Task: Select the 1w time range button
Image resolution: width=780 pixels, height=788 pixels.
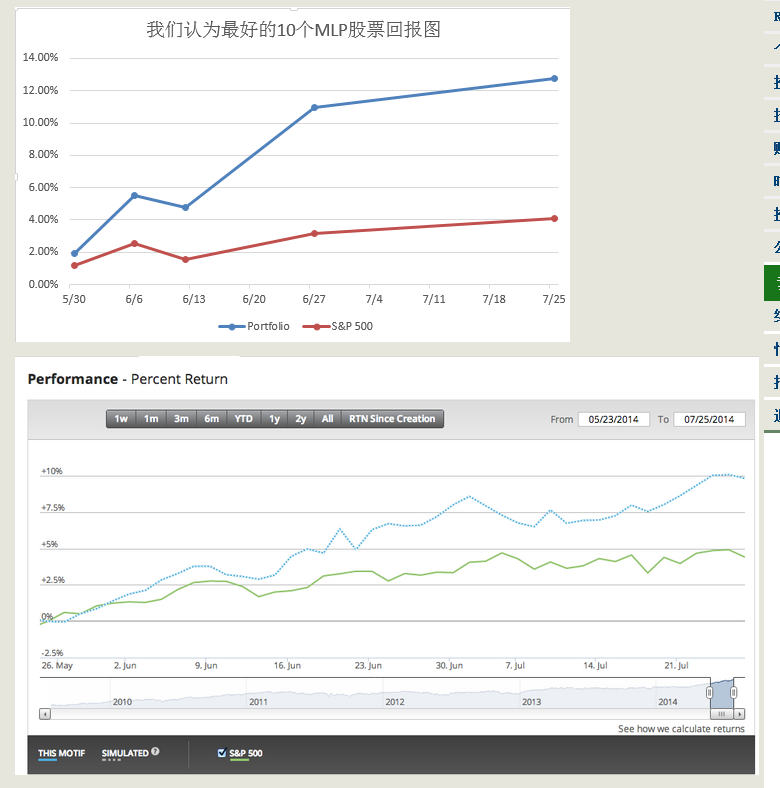Action: coord(121,419)
